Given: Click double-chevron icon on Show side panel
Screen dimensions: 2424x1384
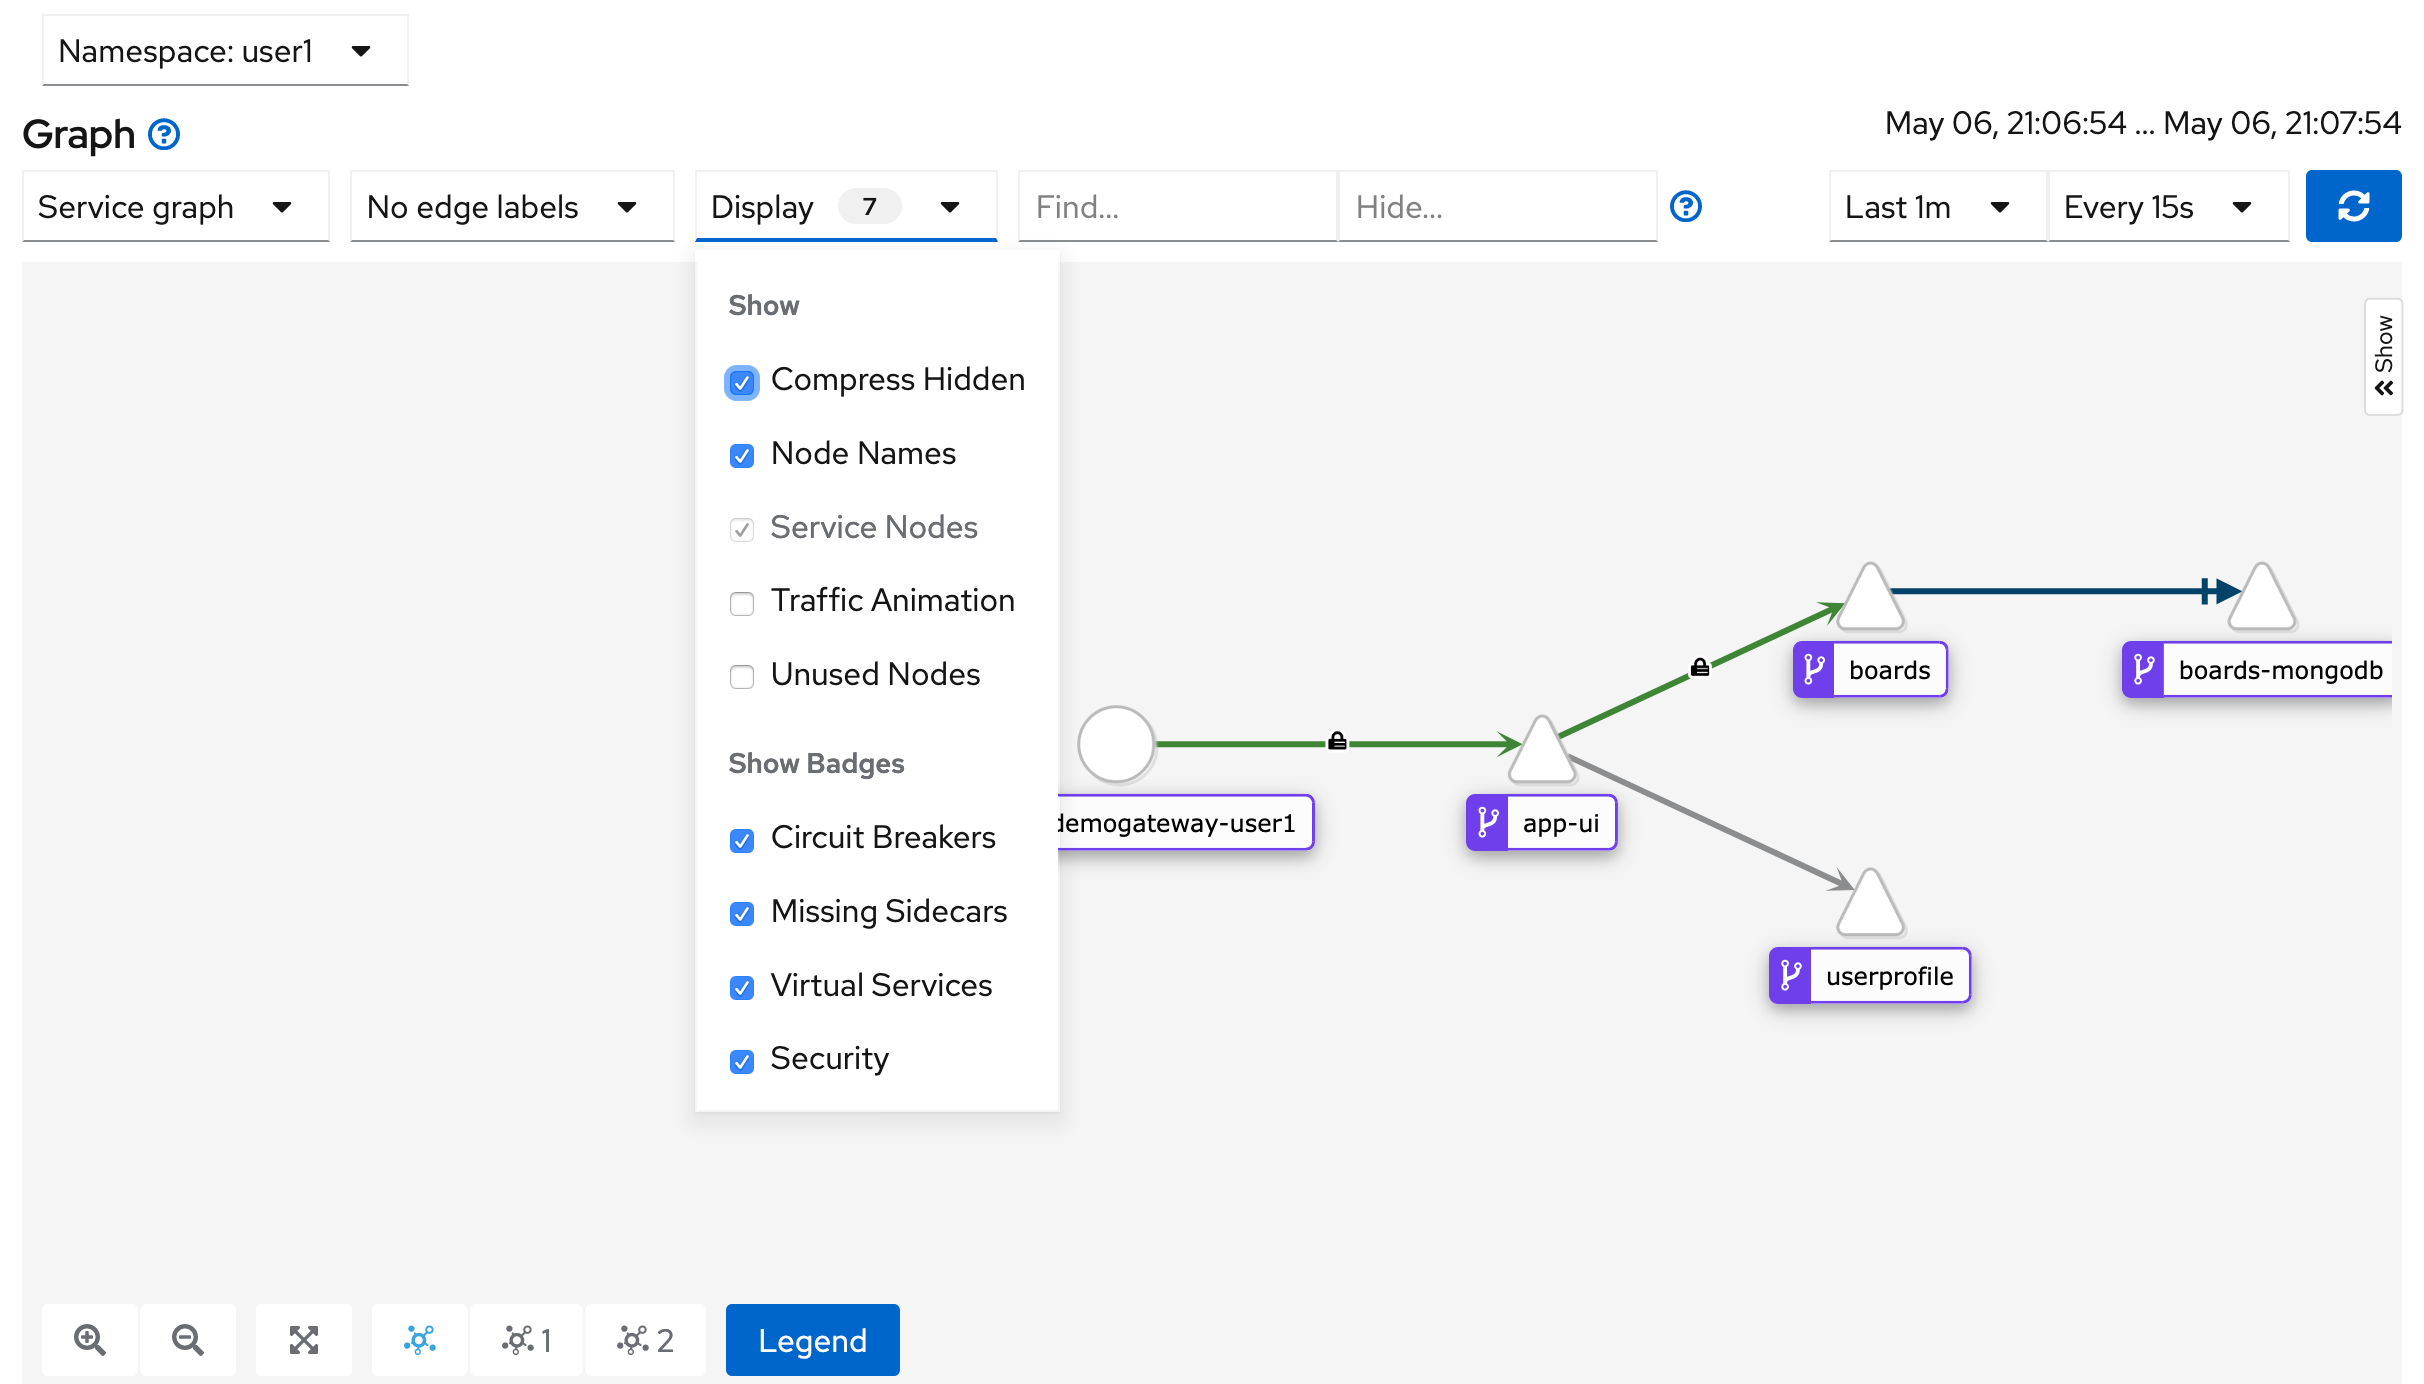Looking at the screenshot, I should (2384, 388).
